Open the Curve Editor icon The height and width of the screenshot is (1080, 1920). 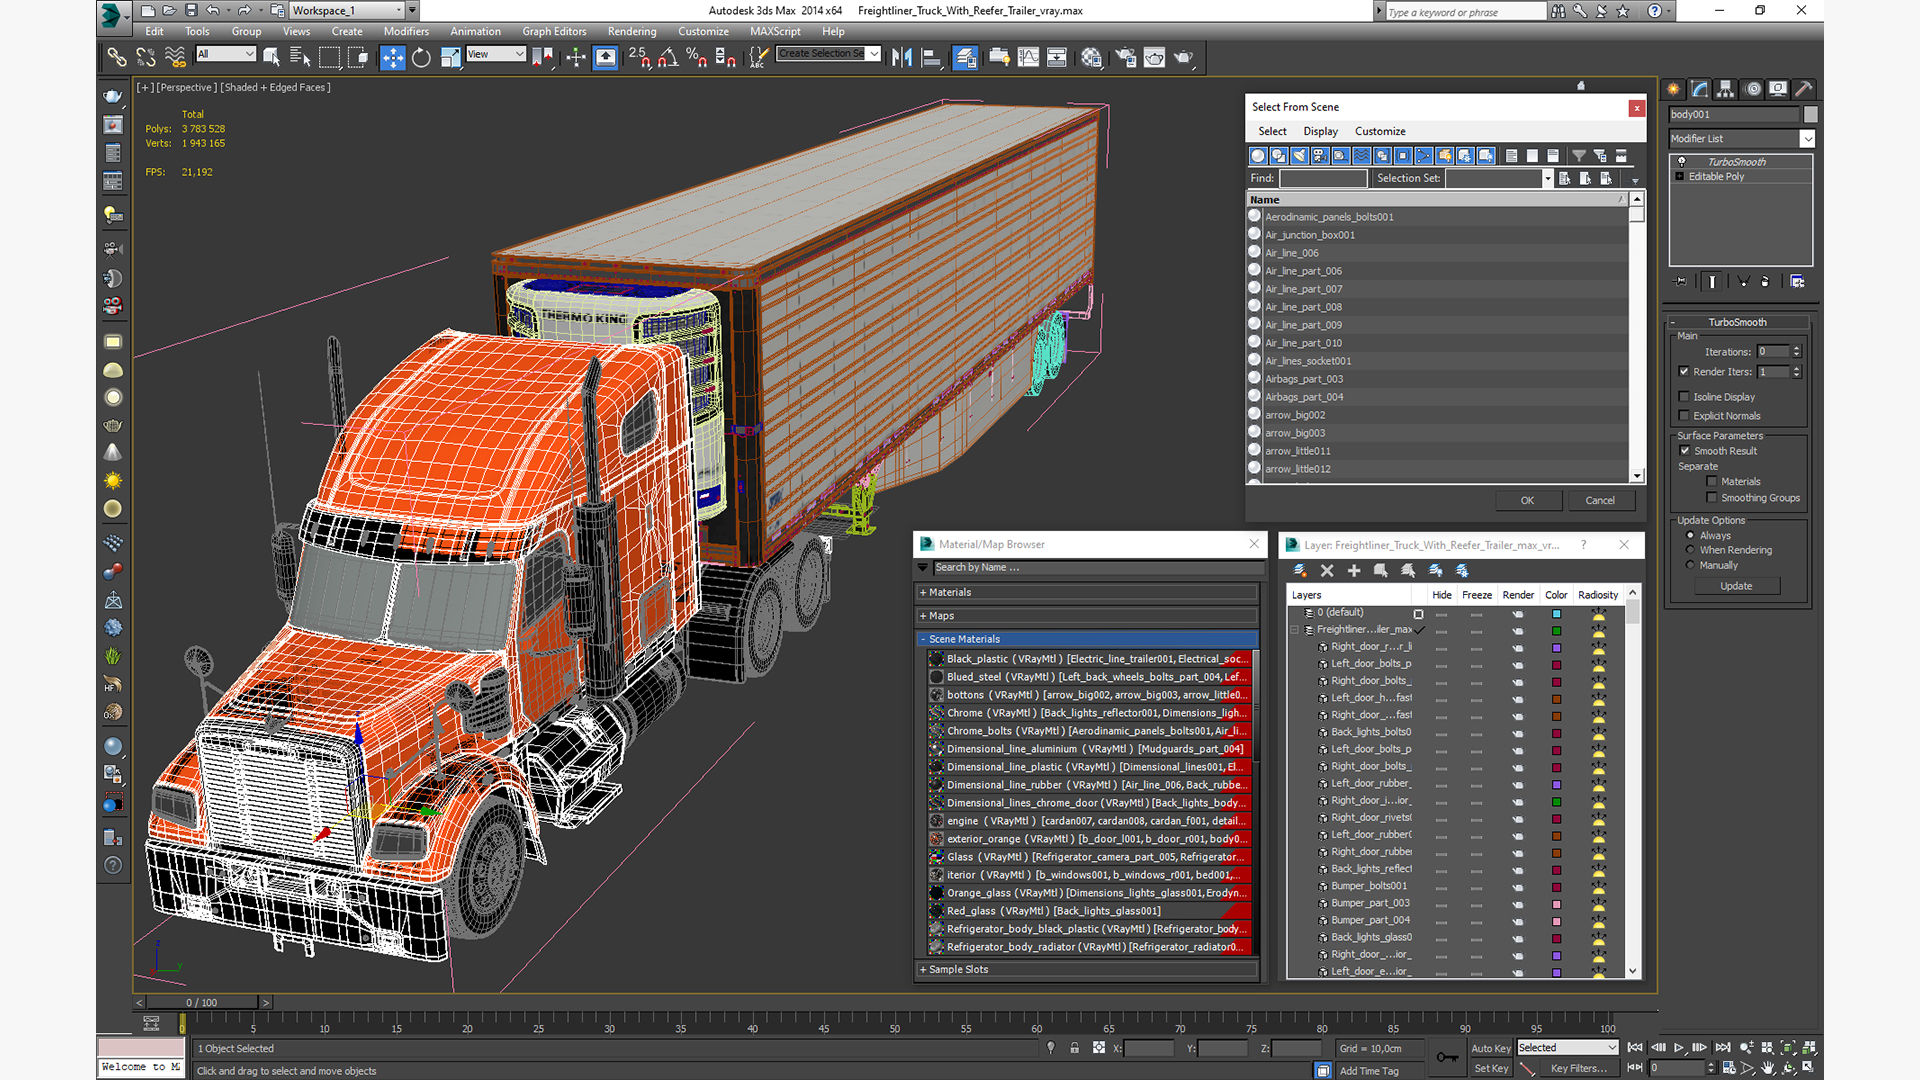pos(1028,58)
